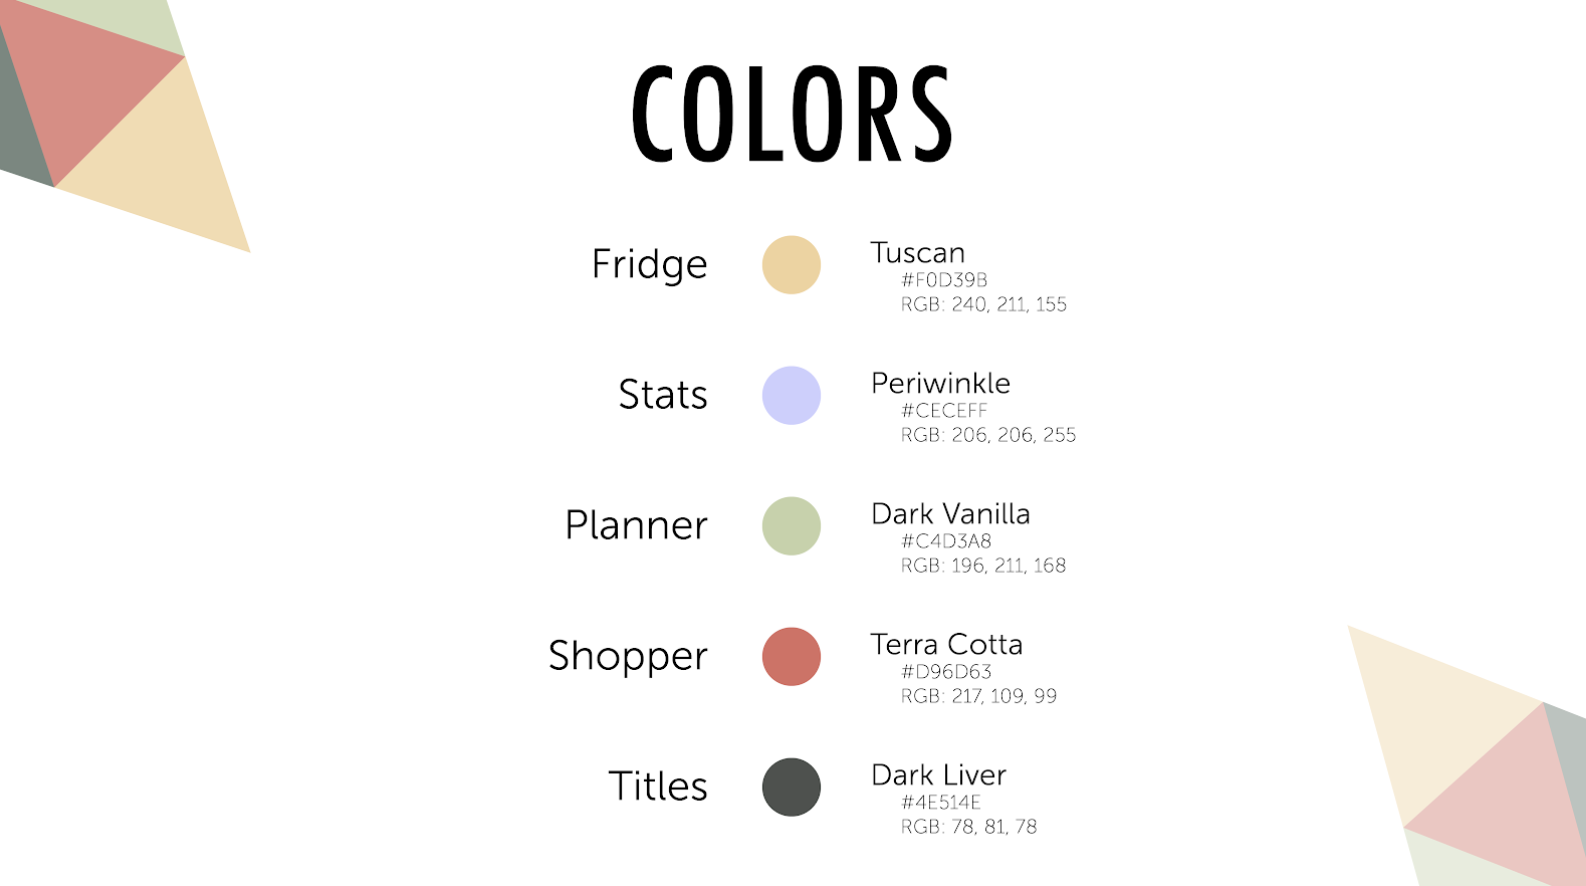The width and height of the screenshot is (1586, 886).
Task: Select the Dark Liver gray circle
Action: pos(791,787)
